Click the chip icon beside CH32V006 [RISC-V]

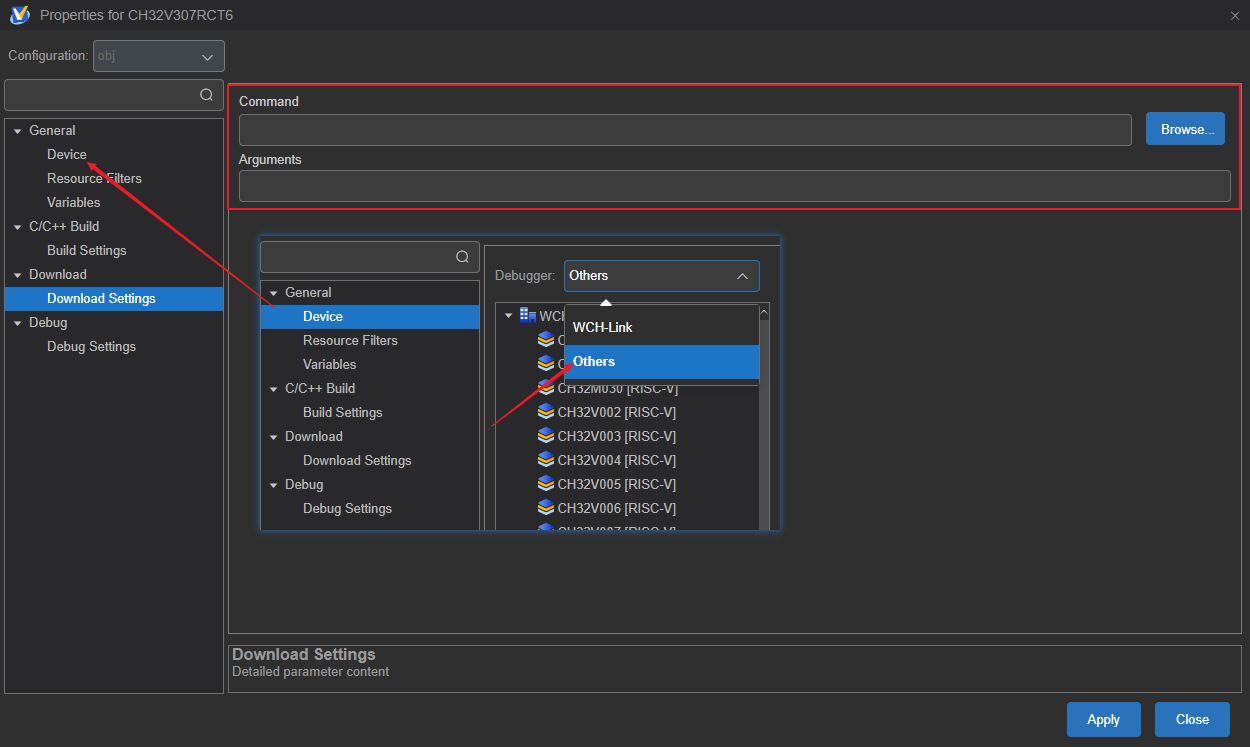click(x=545, y=507)
